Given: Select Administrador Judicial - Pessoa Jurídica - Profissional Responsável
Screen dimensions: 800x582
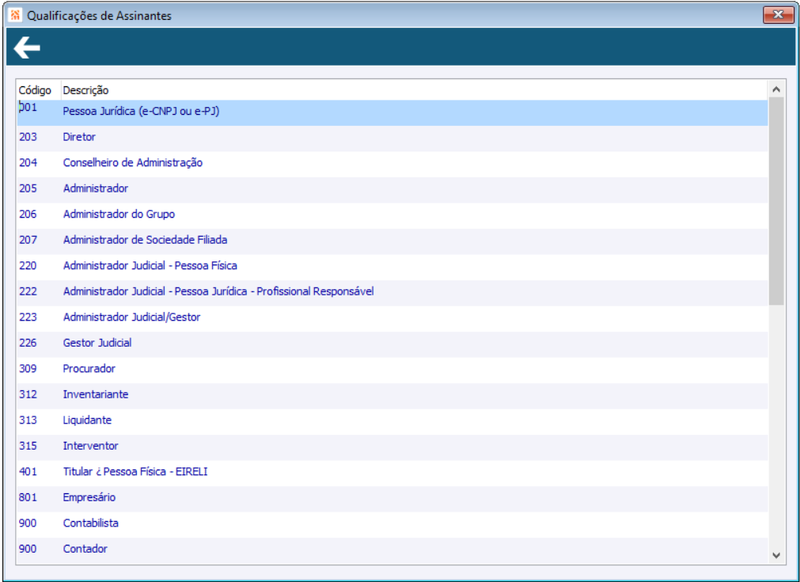Looking at the screenshot, I should tap(392, 293).
